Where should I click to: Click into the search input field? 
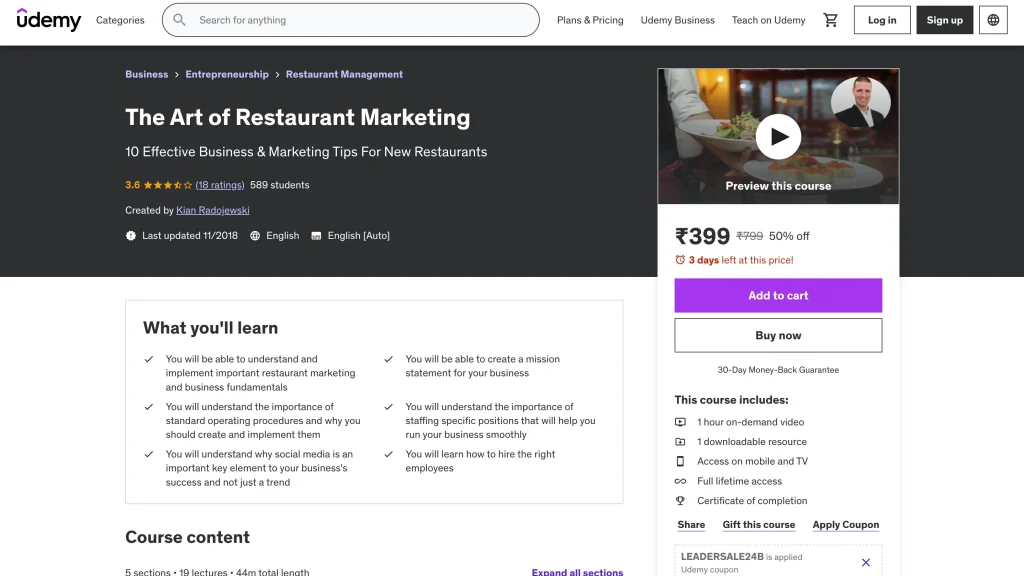click(360, 20)
